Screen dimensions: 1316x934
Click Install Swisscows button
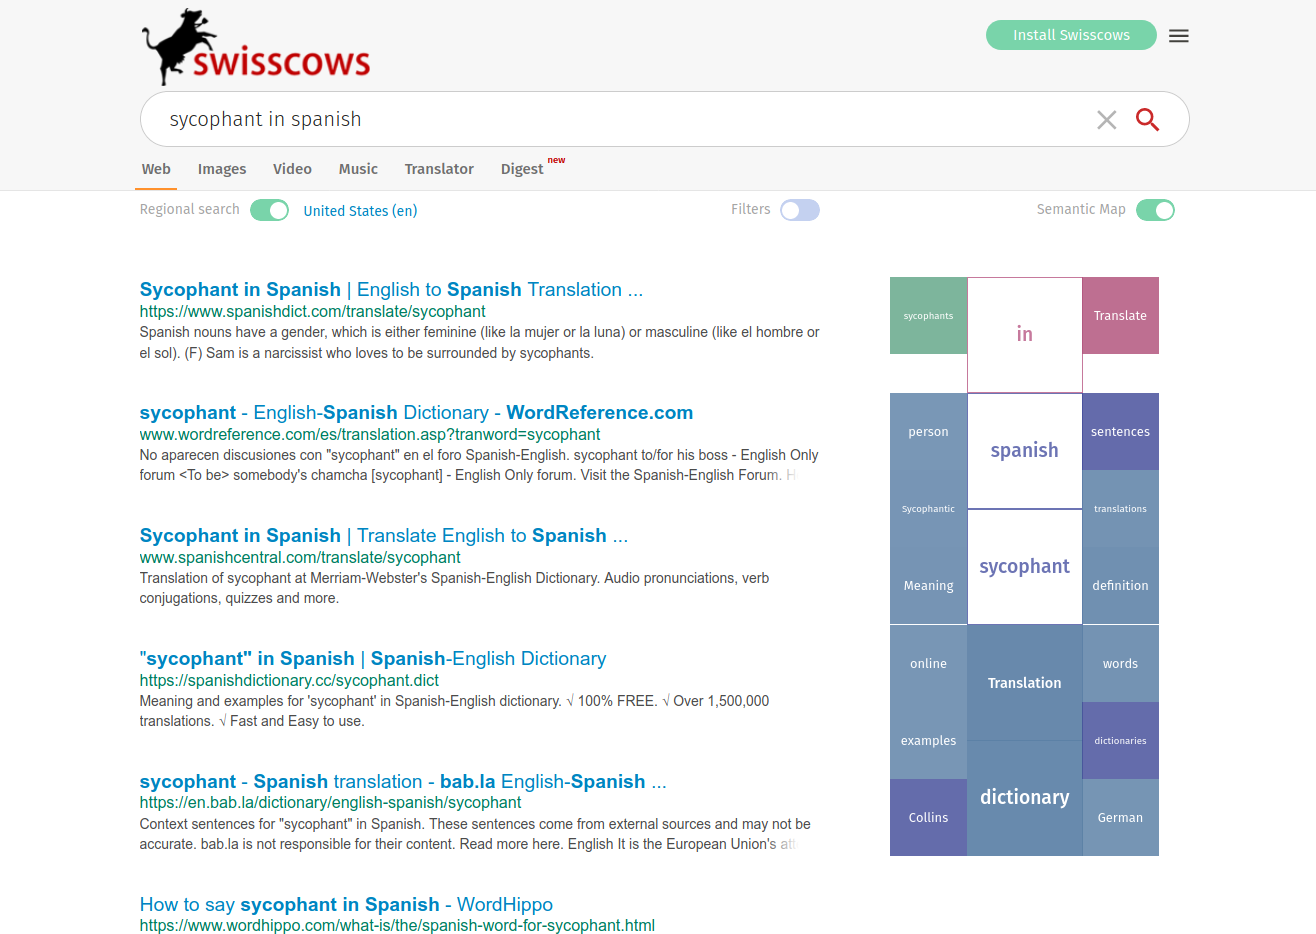(1071, 35)
